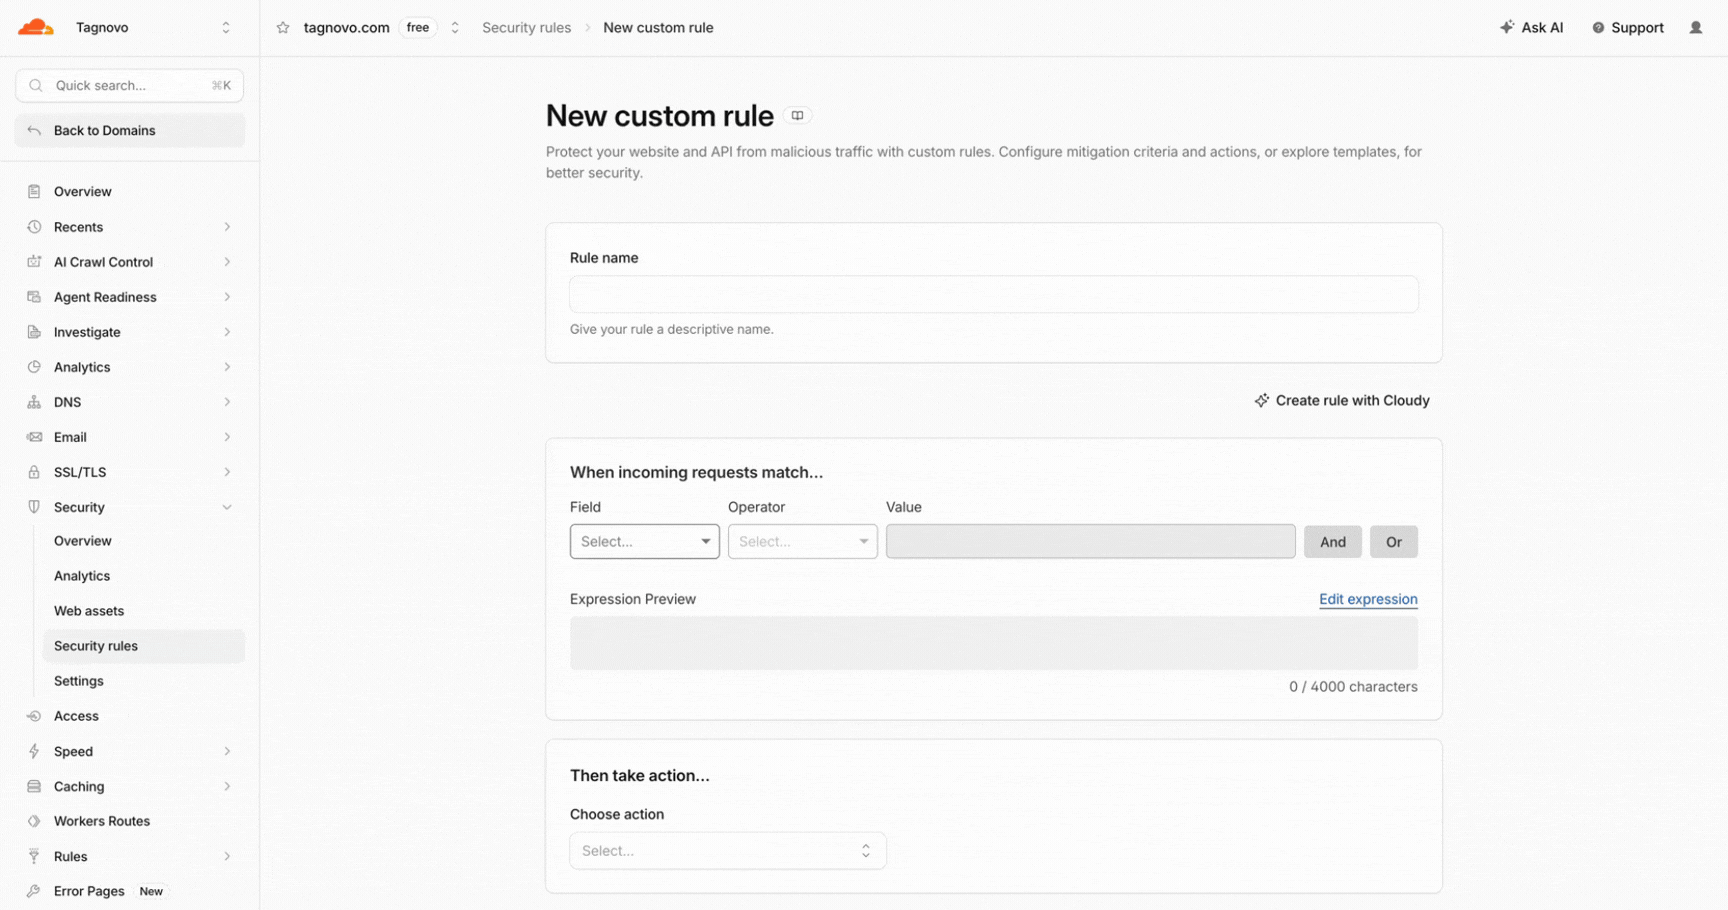
Task: Expand the Analytics section chevron
Action: tap(227, 367)
